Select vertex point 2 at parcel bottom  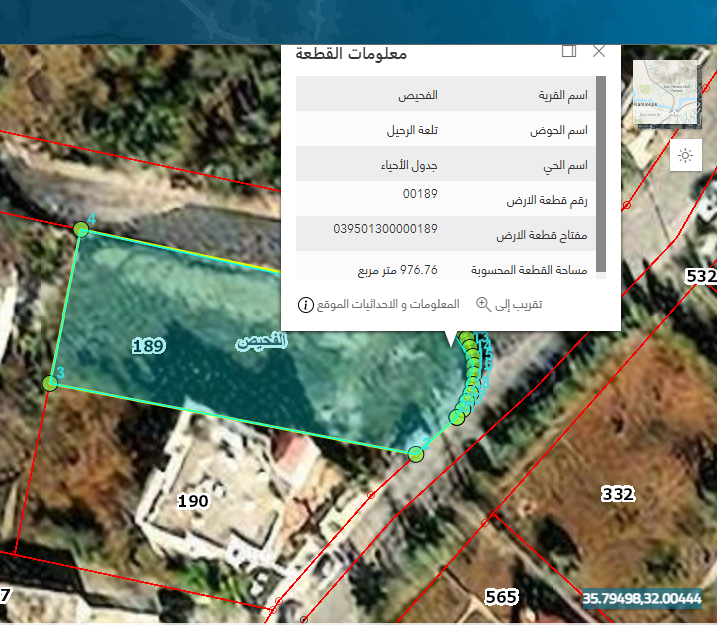click(x=416, y=454)
